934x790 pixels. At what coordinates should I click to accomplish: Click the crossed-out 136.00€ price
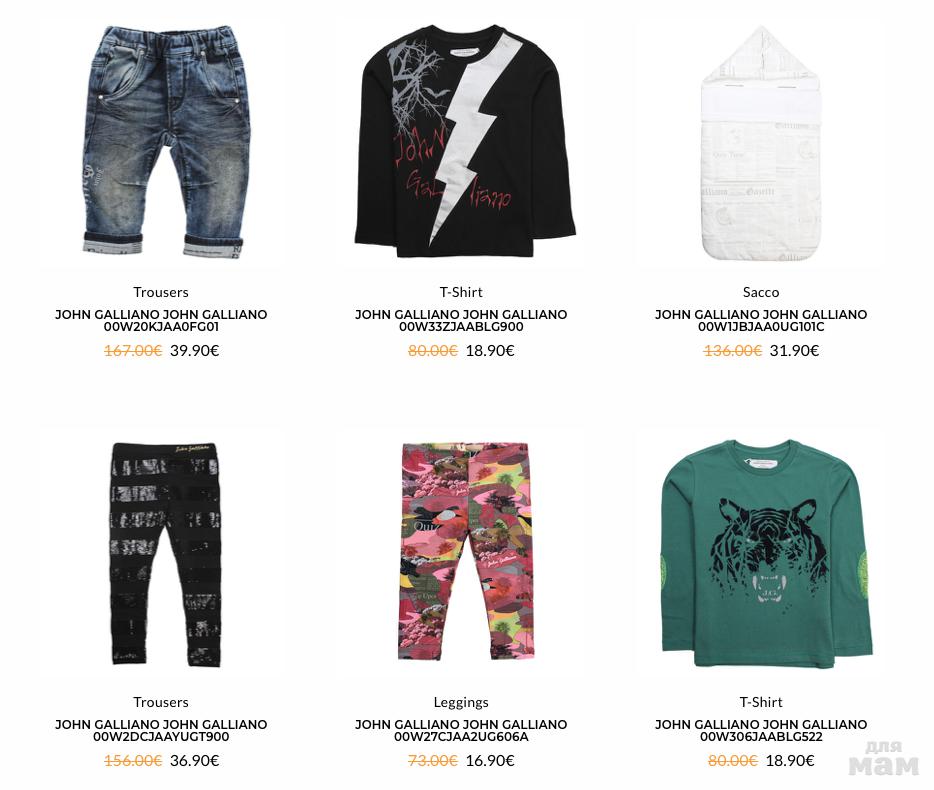[733, 350]
